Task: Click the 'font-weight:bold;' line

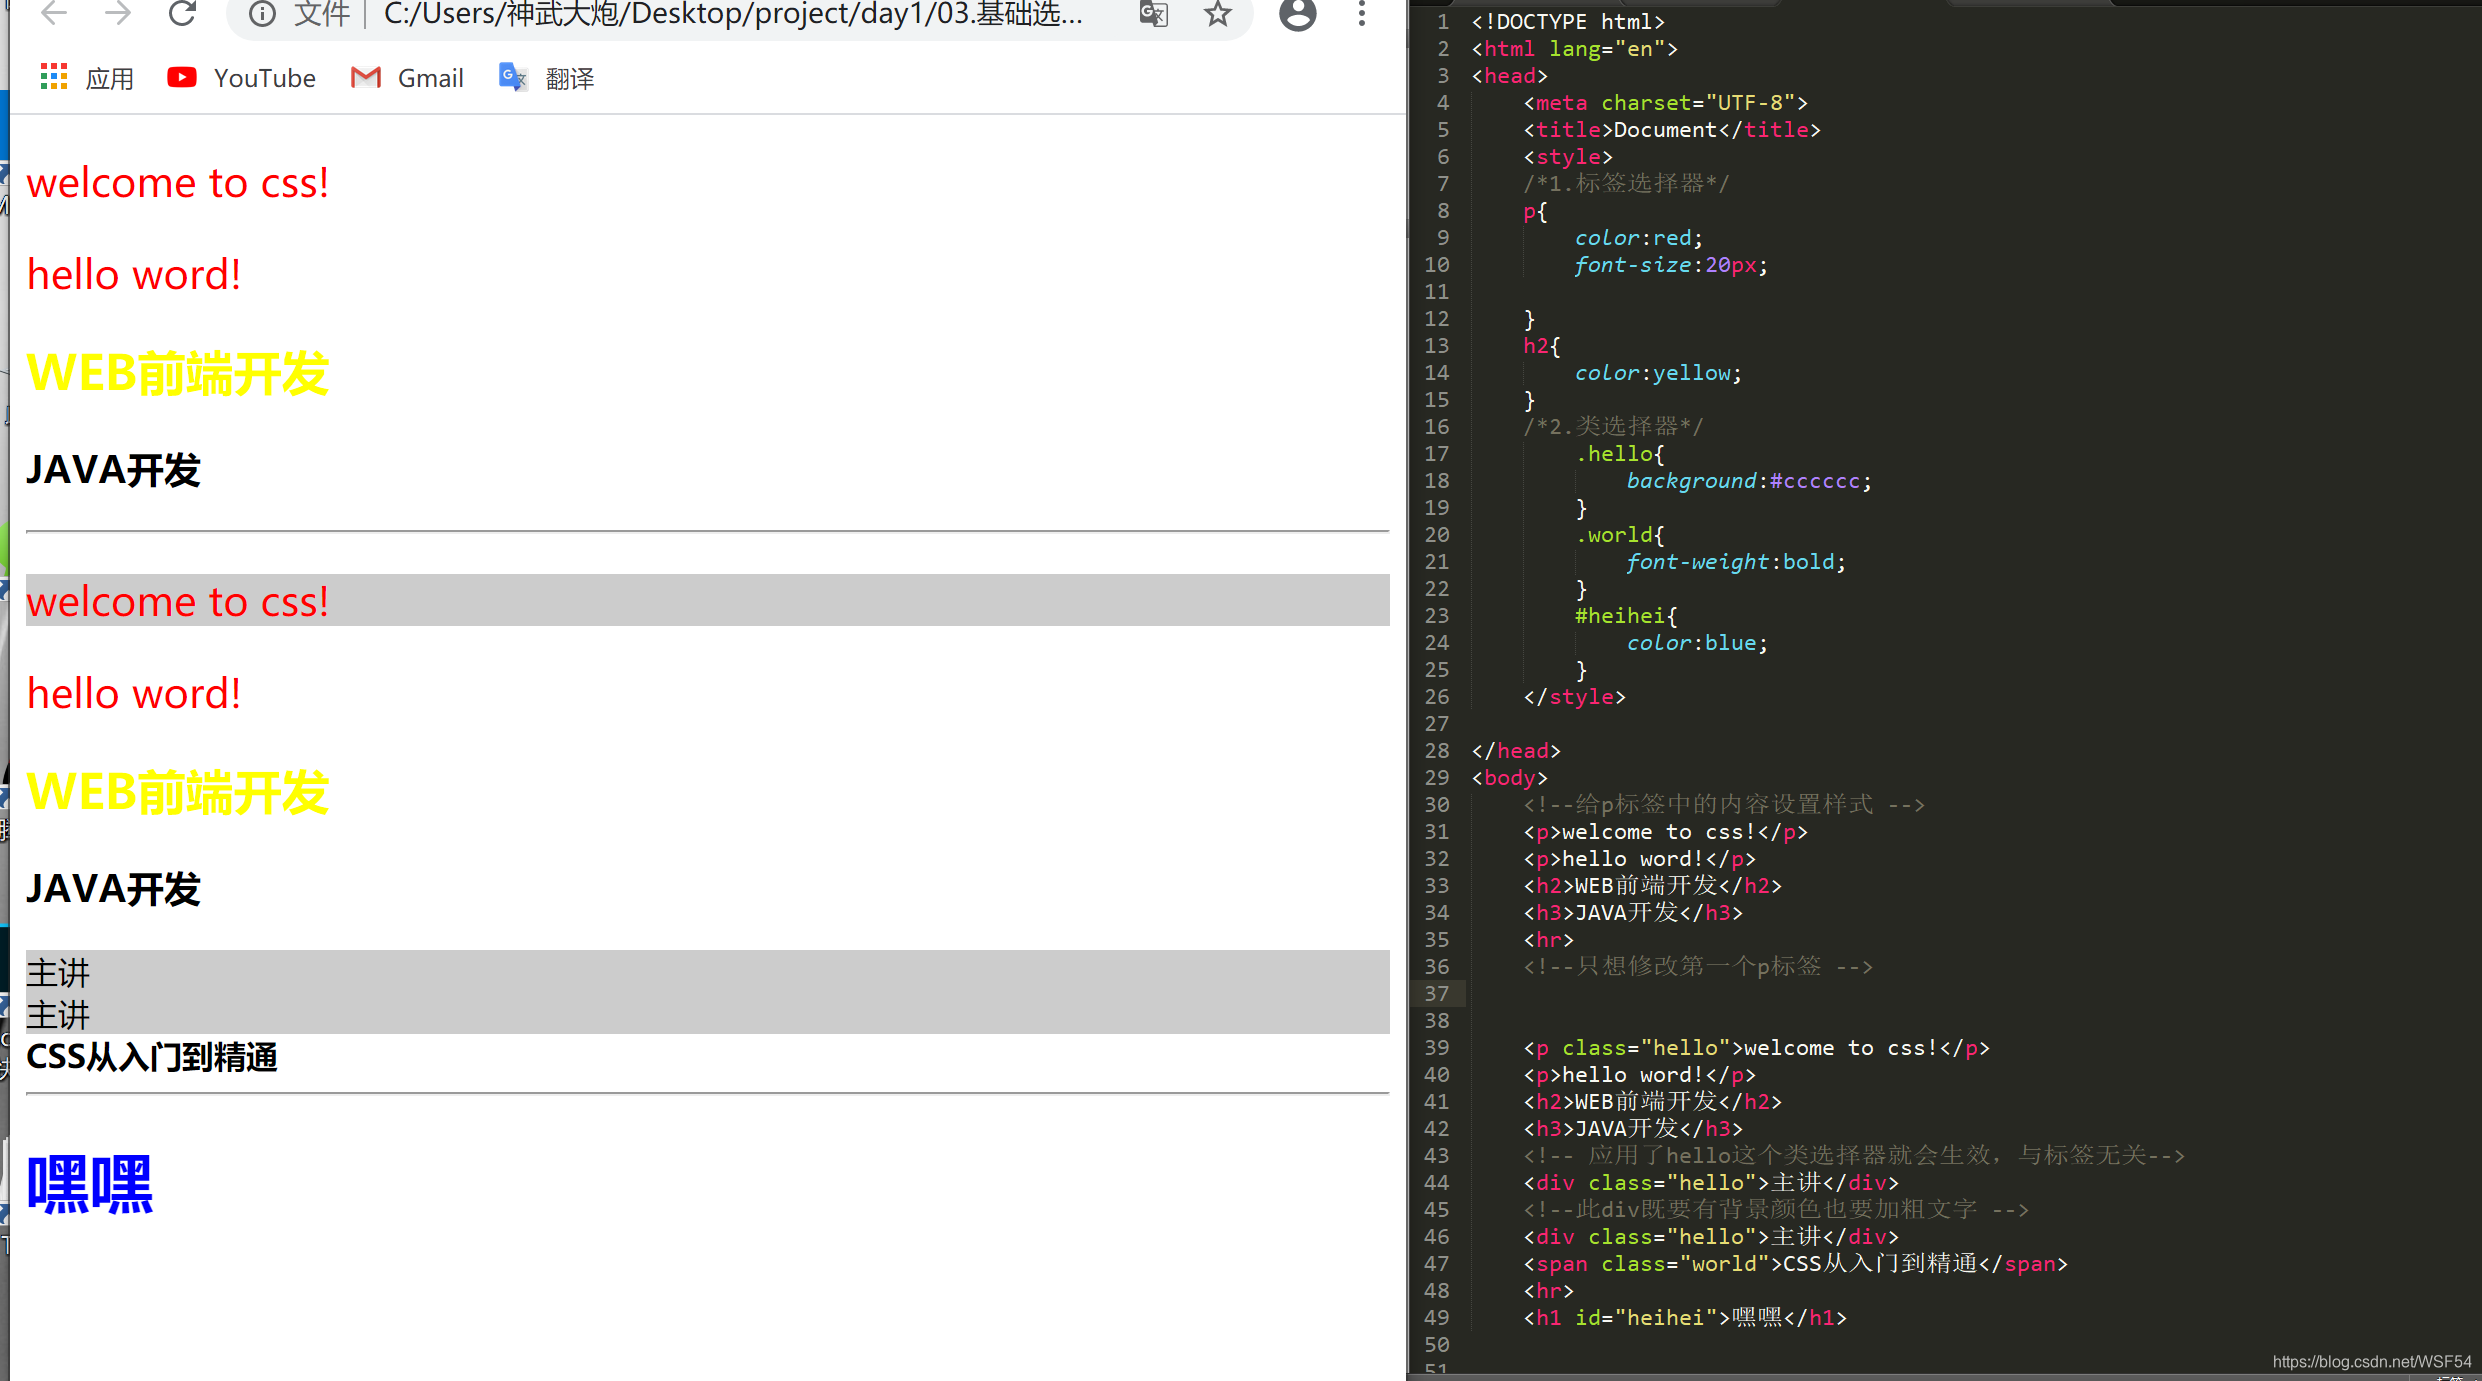Action: (x=1736, y=562)
